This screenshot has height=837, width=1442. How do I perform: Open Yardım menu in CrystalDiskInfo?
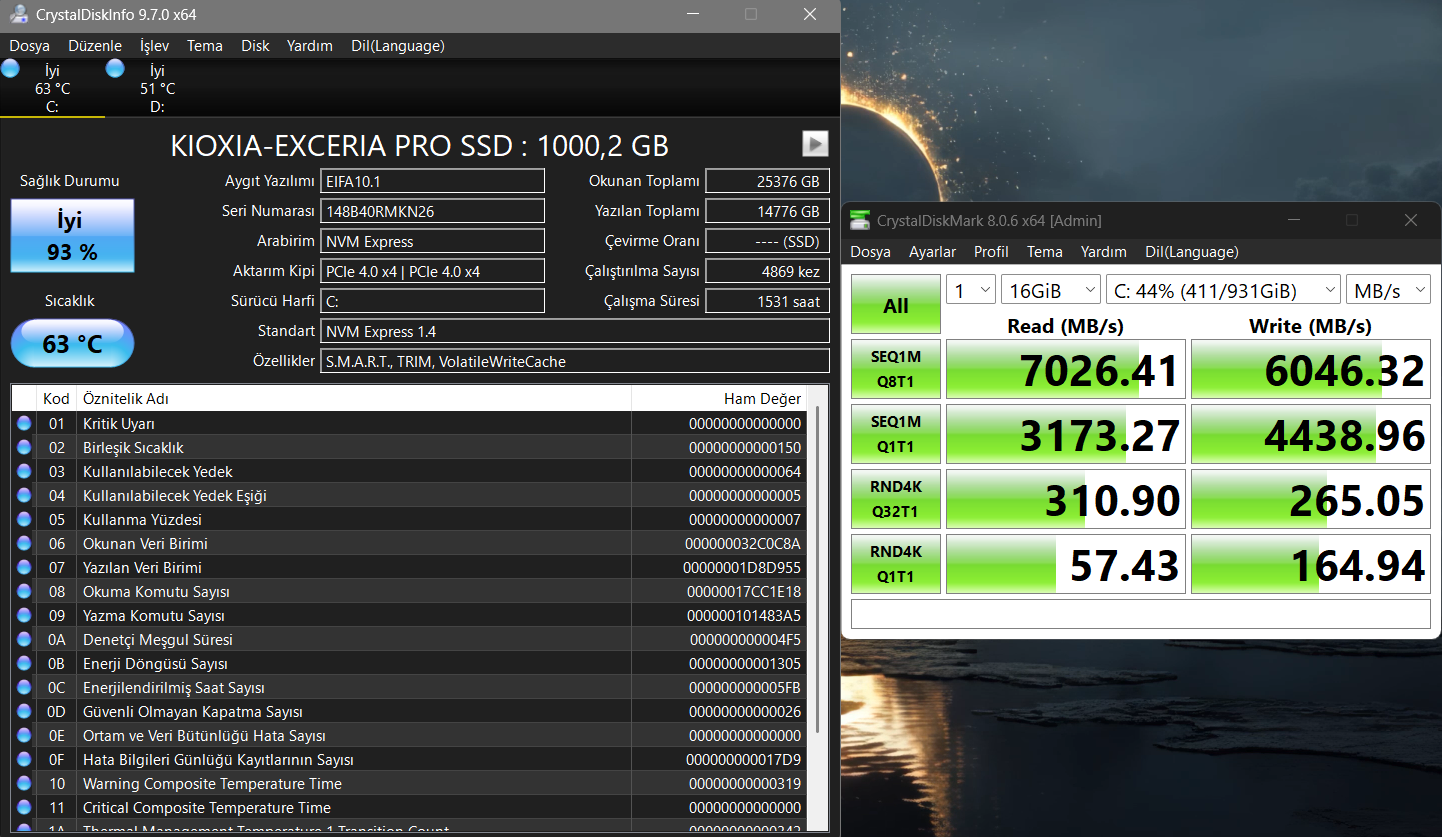[310, 46]
